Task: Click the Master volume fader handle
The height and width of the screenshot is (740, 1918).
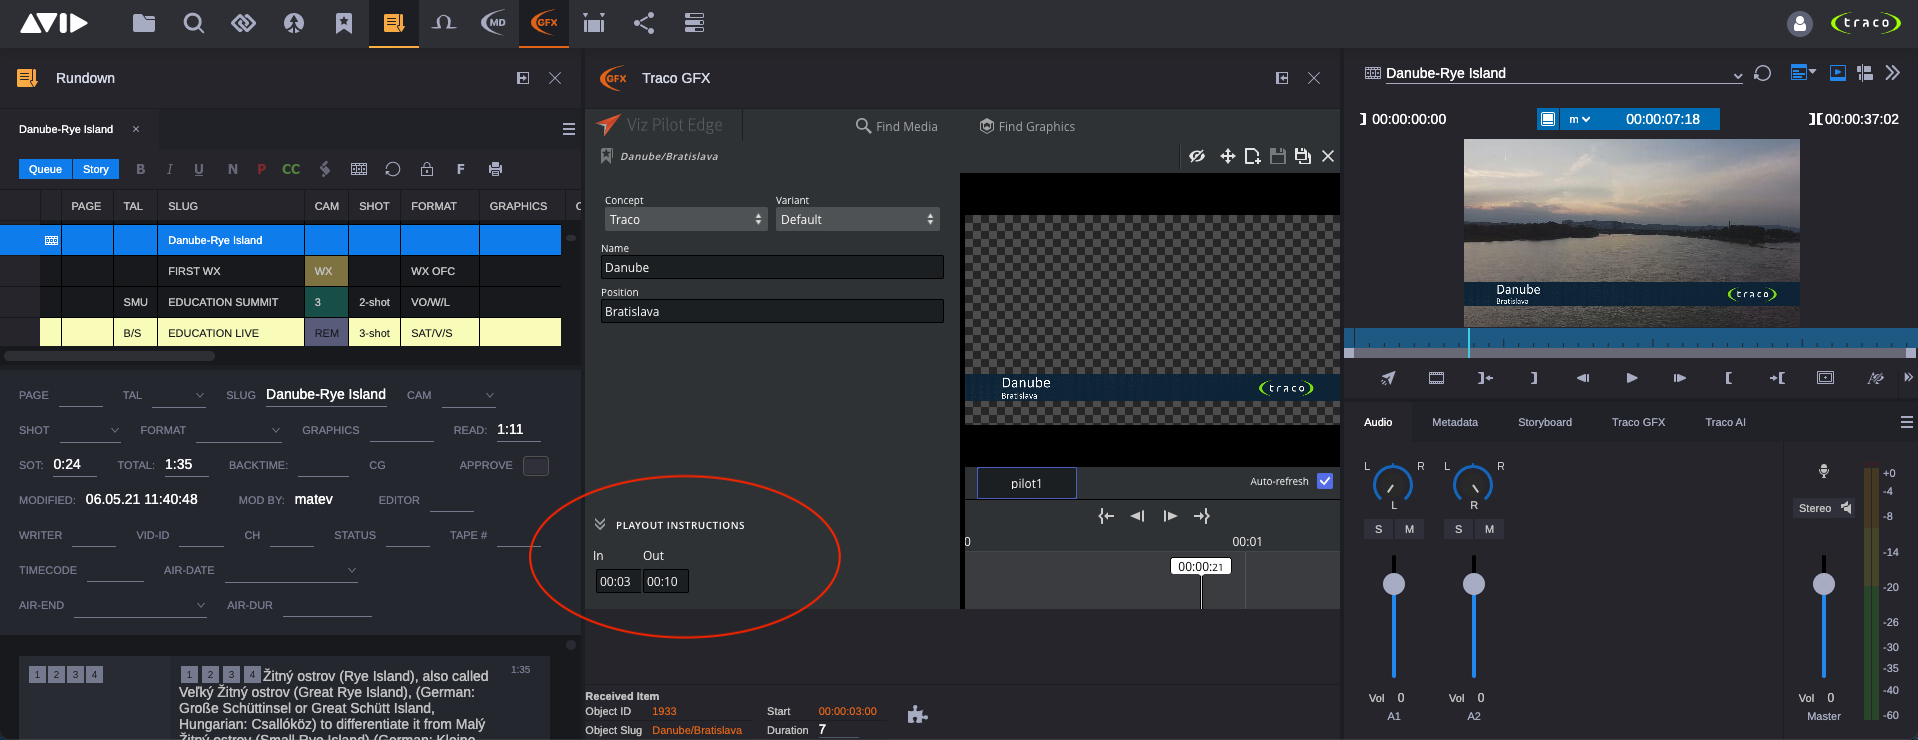Action: coord(1824,584)
